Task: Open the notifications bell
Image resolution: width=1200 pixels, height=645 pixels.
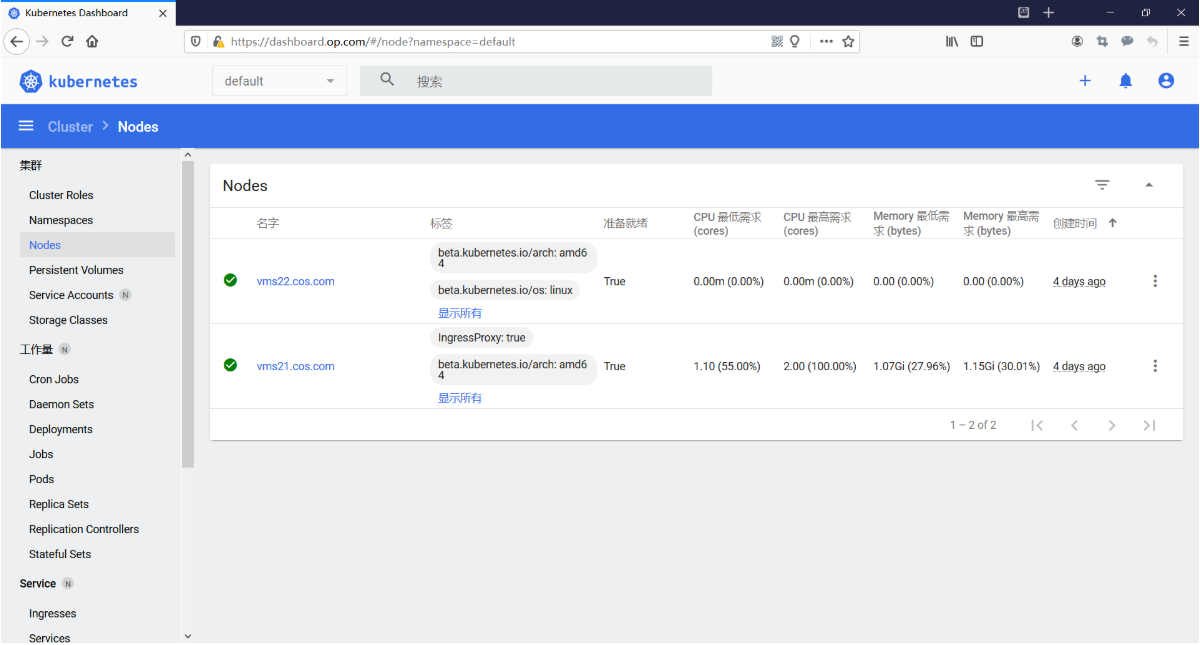Action: 1125,81
